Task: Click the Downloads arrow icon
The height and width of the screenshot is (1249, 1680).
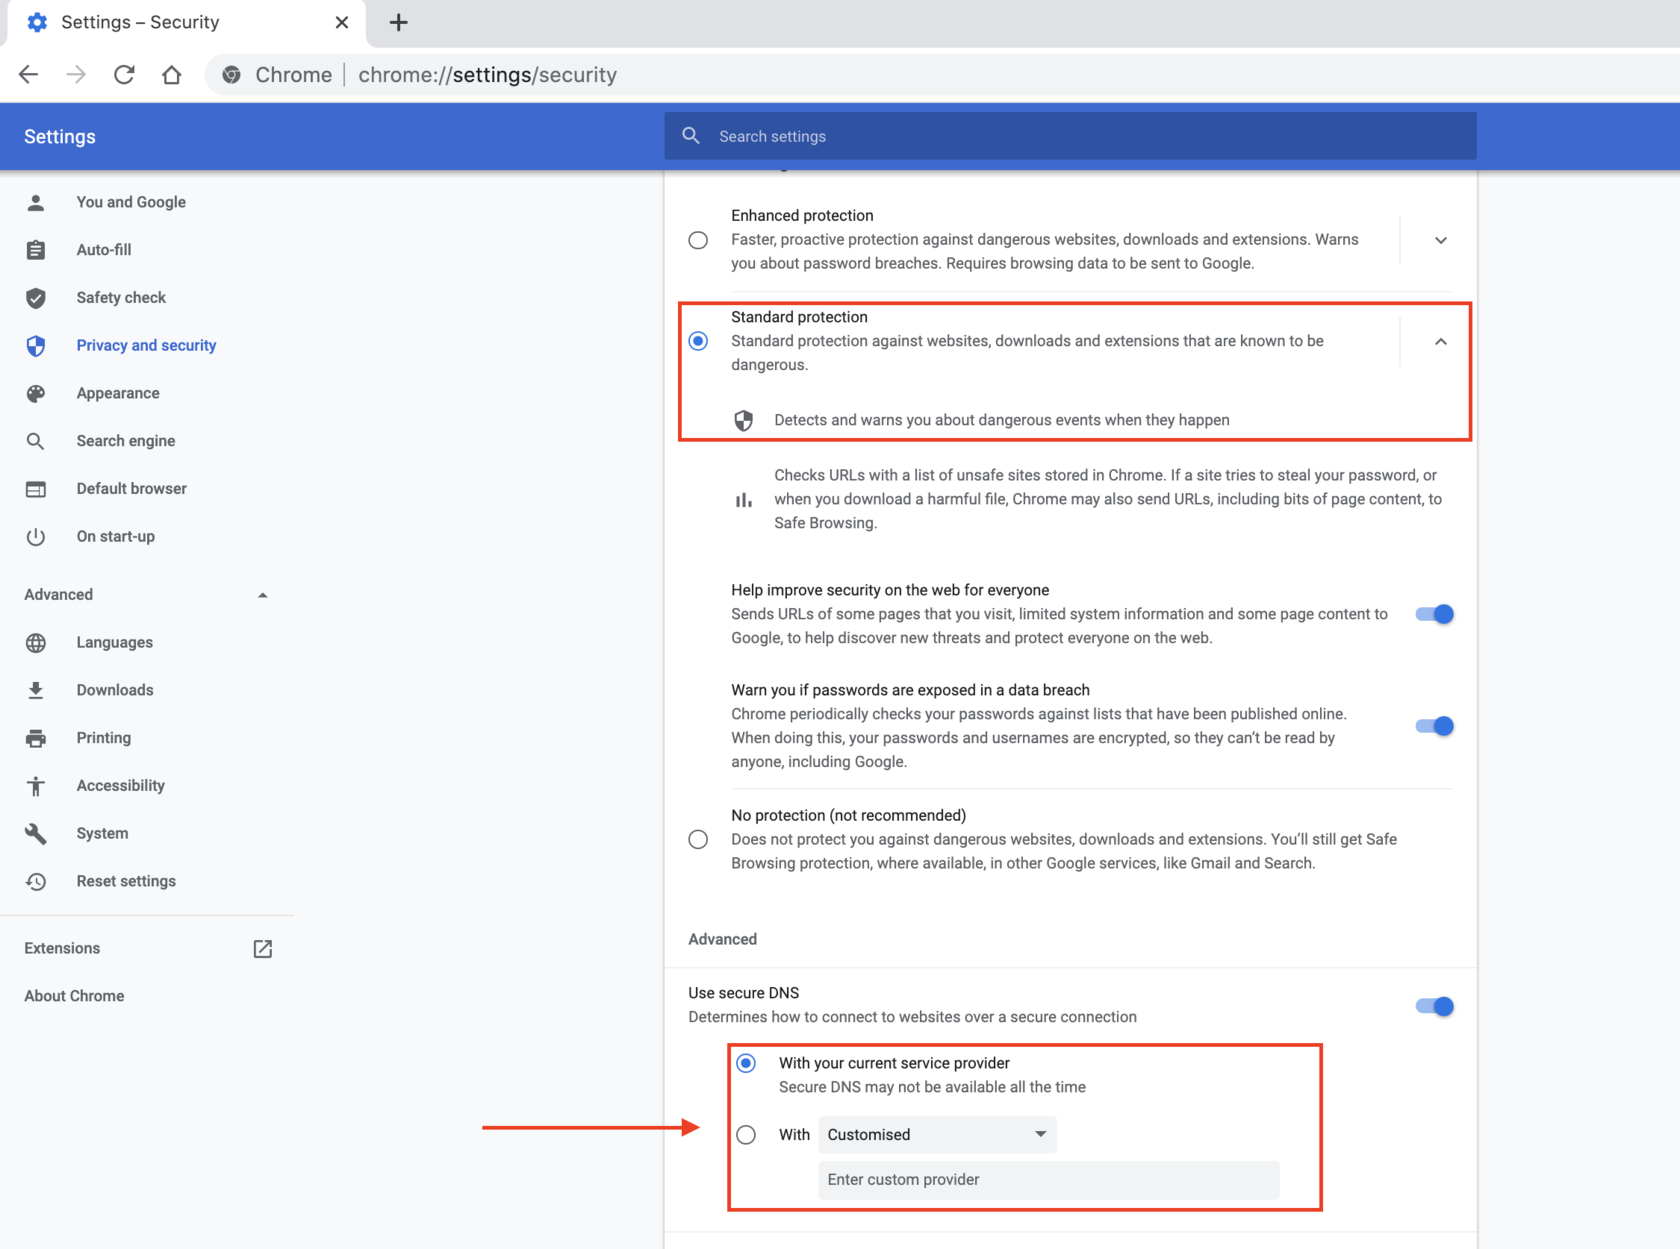Action: [x=36, y=690]
